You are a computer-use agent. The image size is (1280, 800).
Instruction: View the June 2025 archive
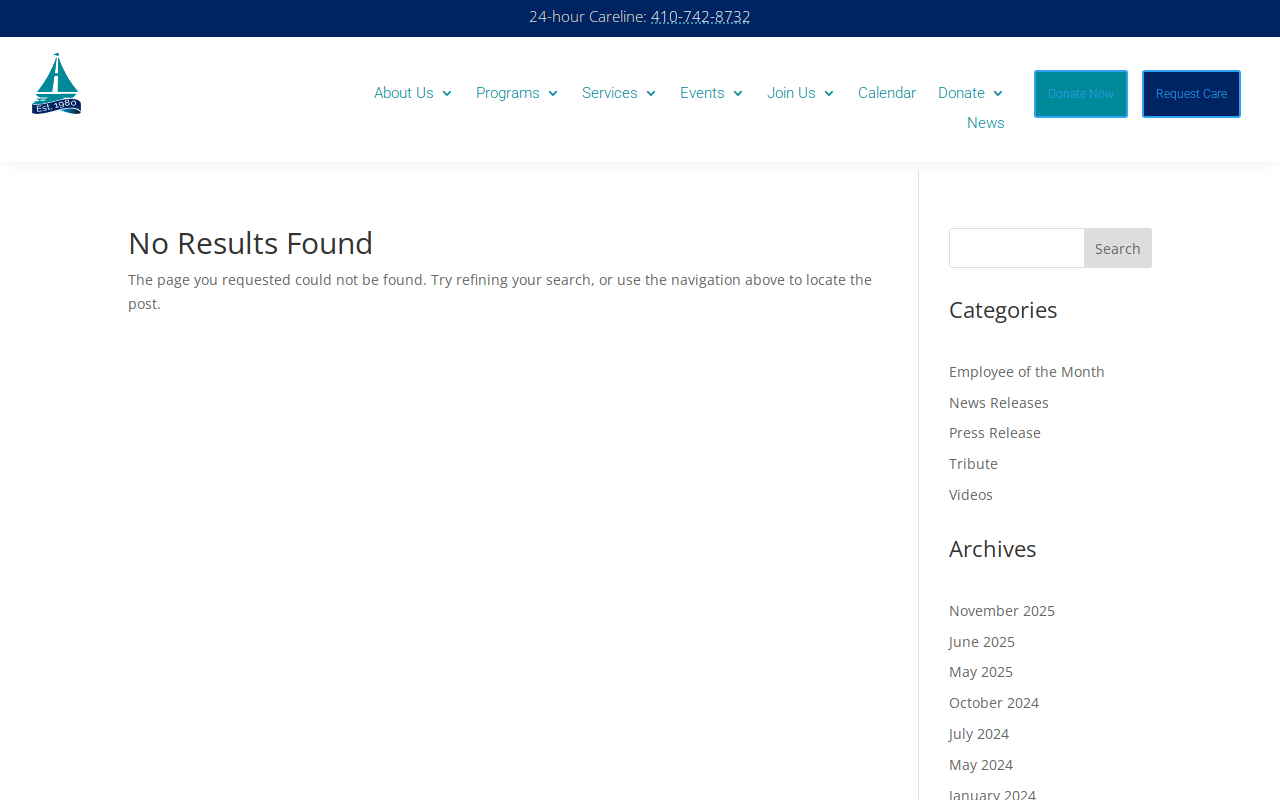[x=982, y=642]
